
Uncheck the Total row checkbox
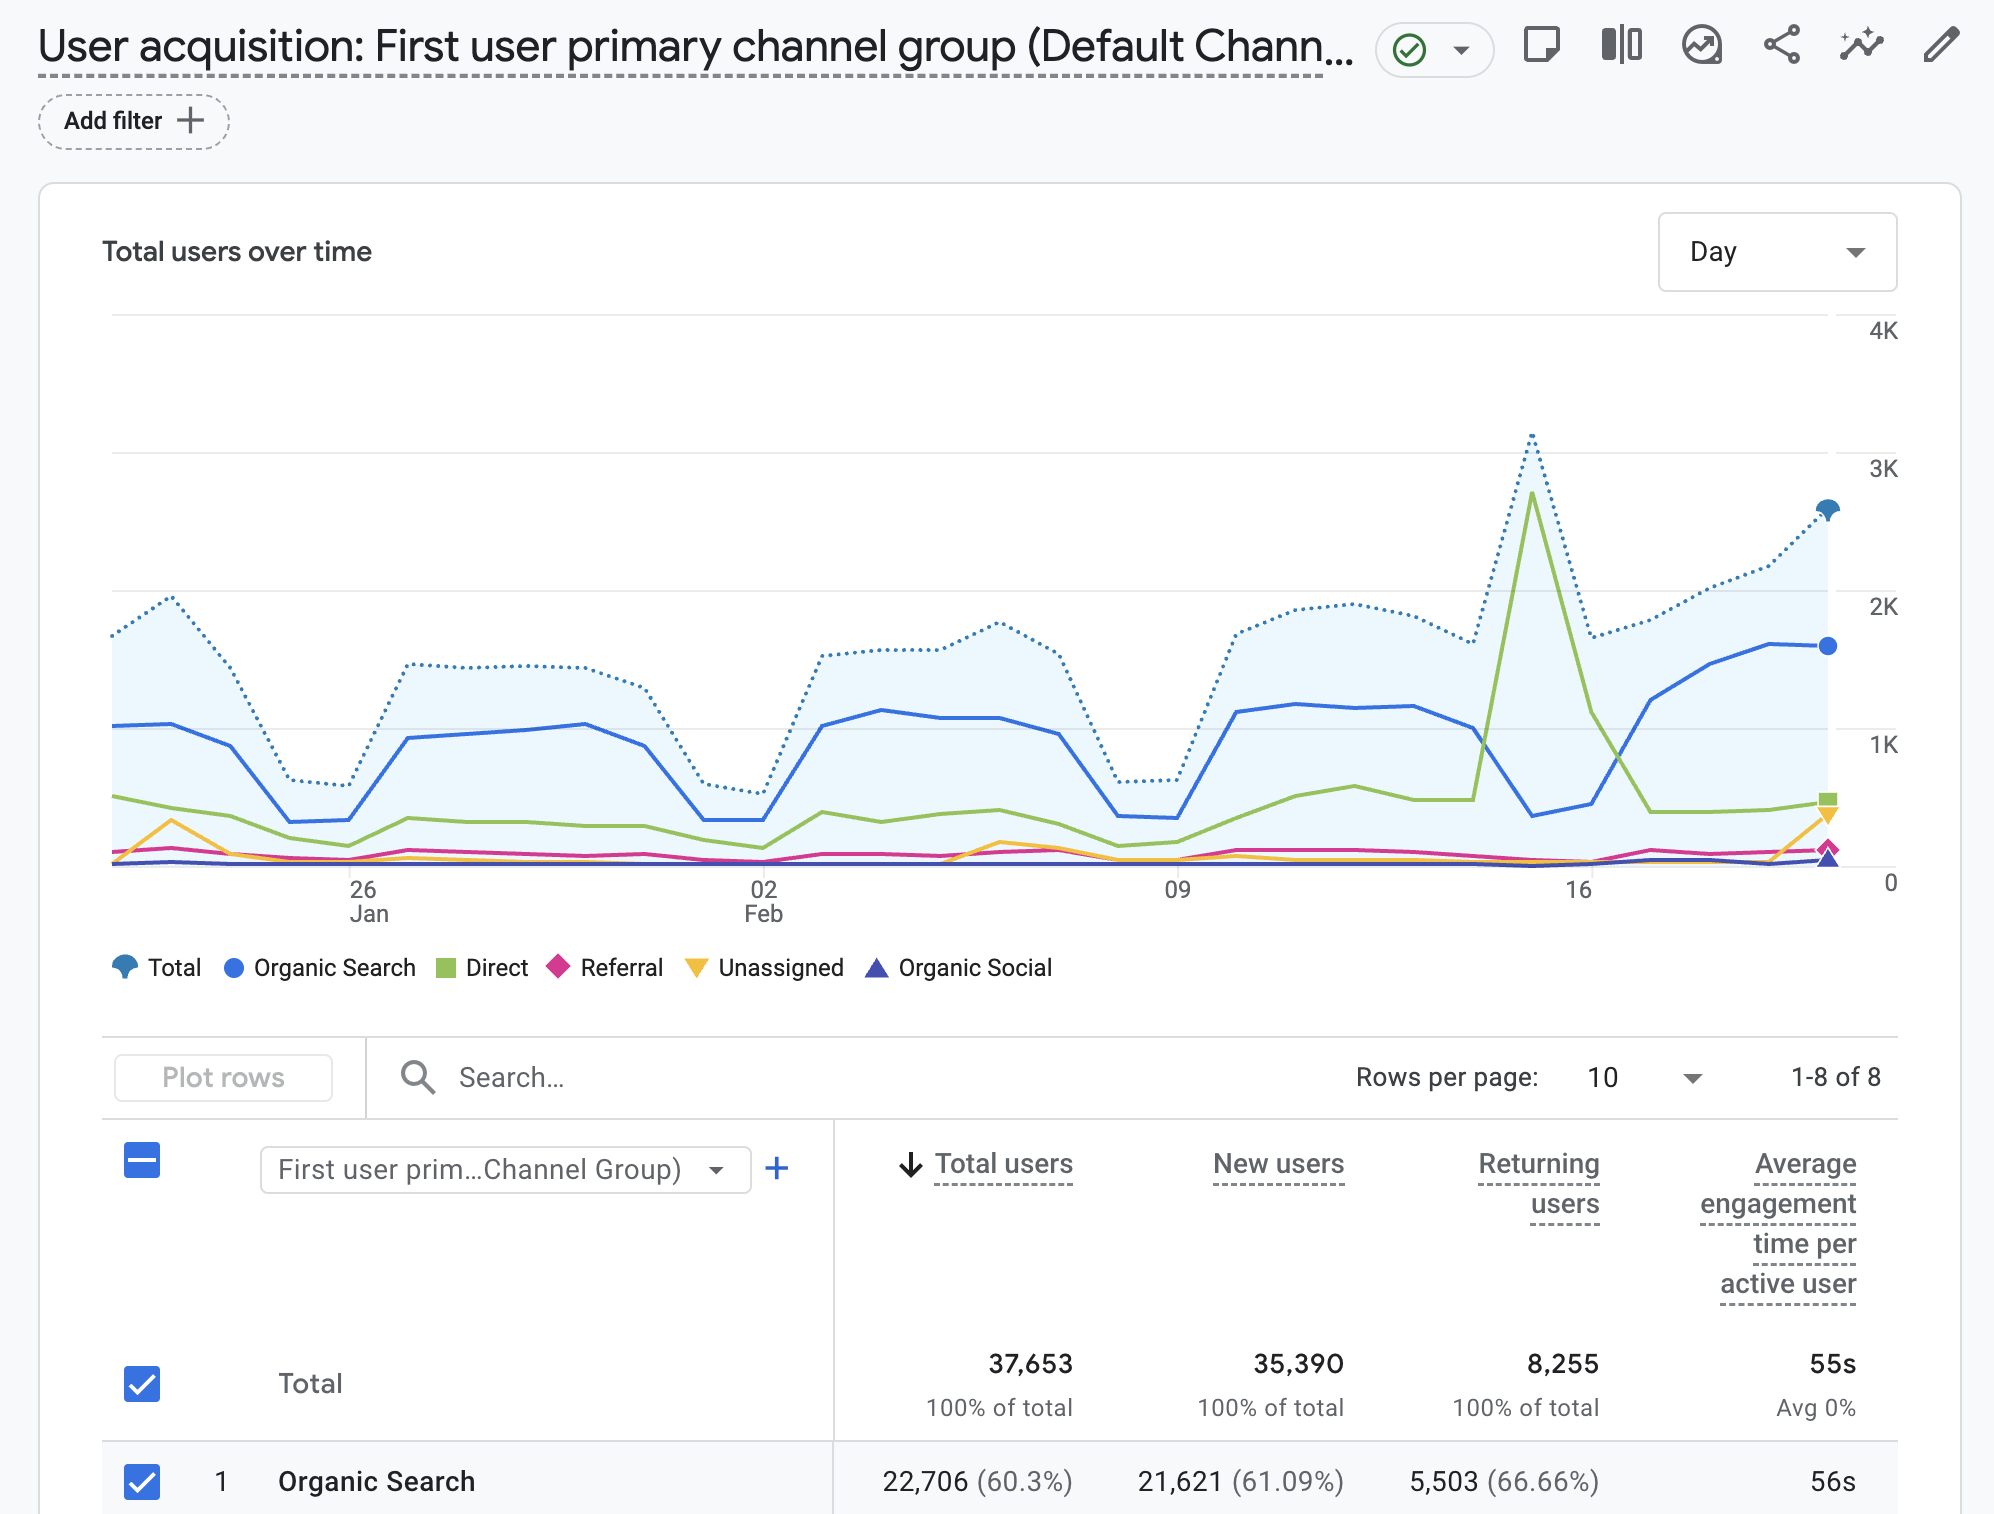142,1384
